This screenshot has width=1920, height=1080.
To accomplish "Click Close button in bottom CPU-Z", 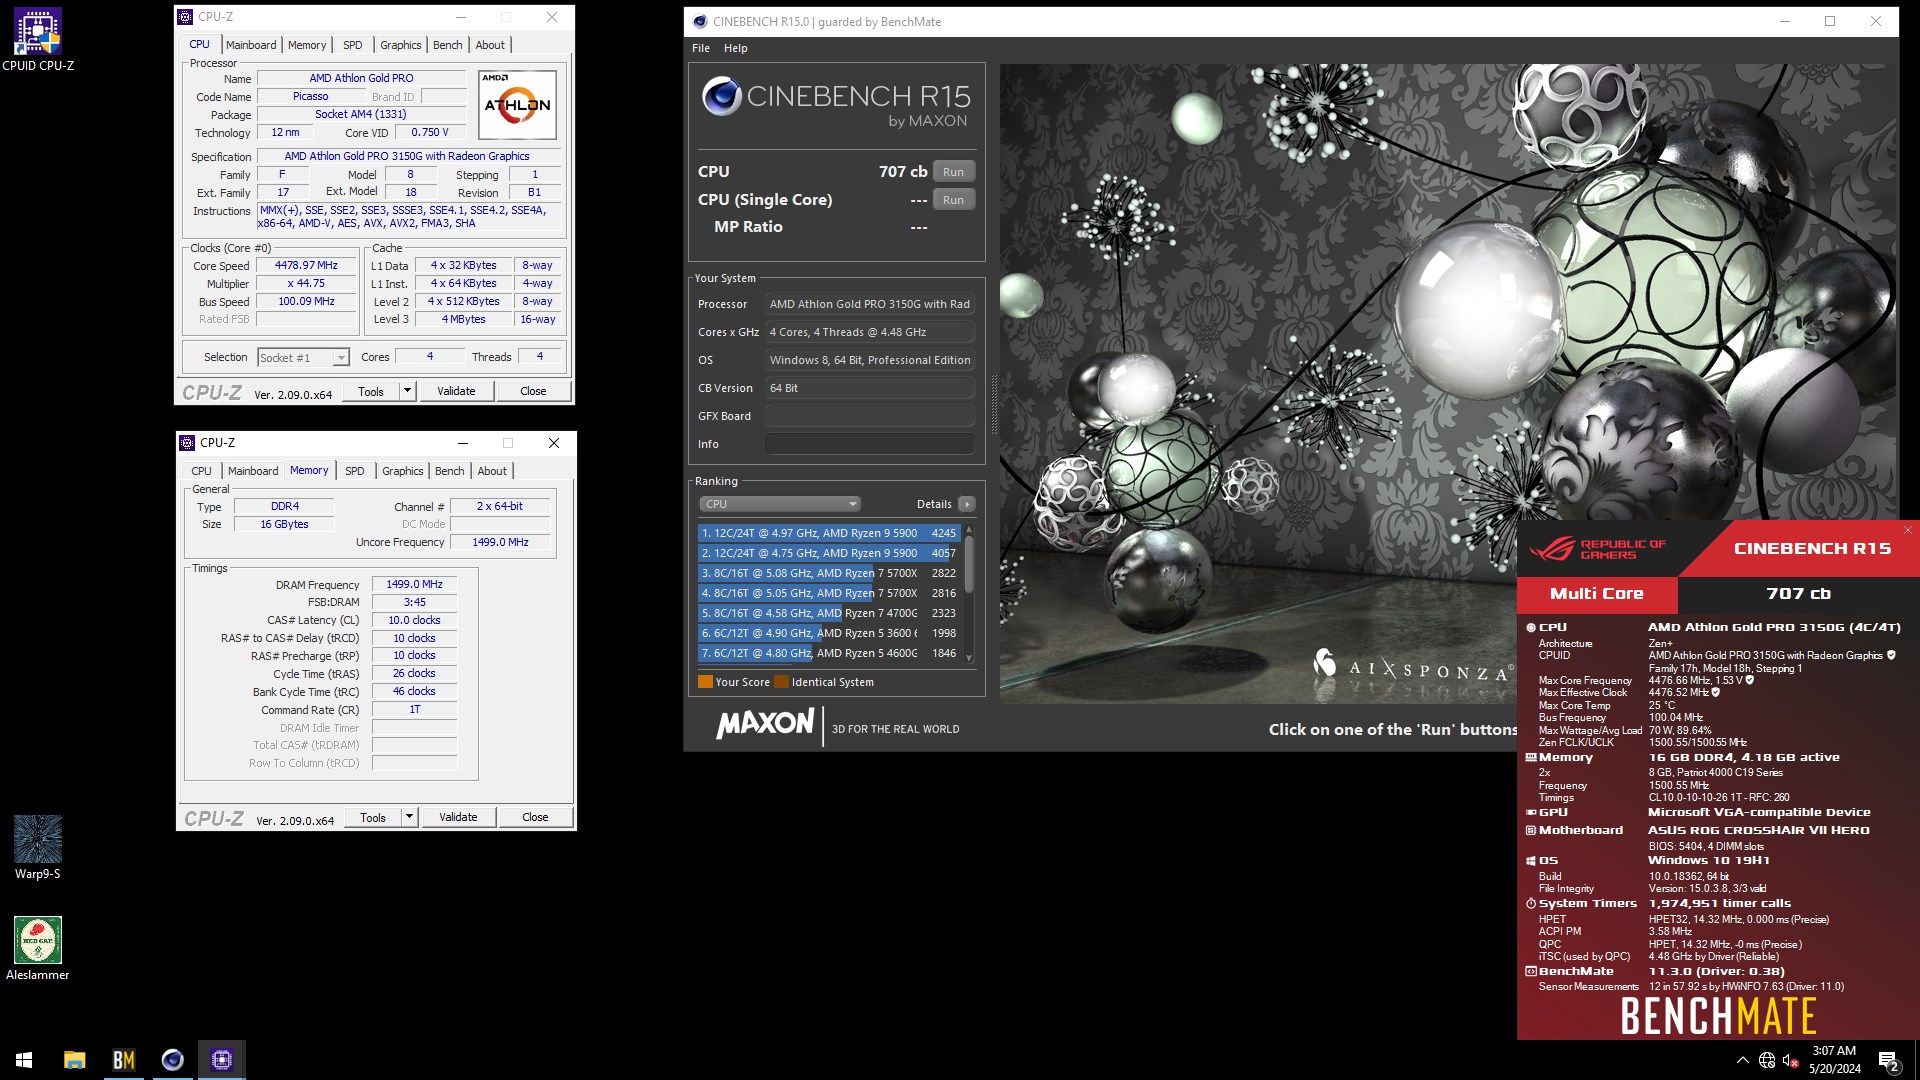I will tap(535, 817).
